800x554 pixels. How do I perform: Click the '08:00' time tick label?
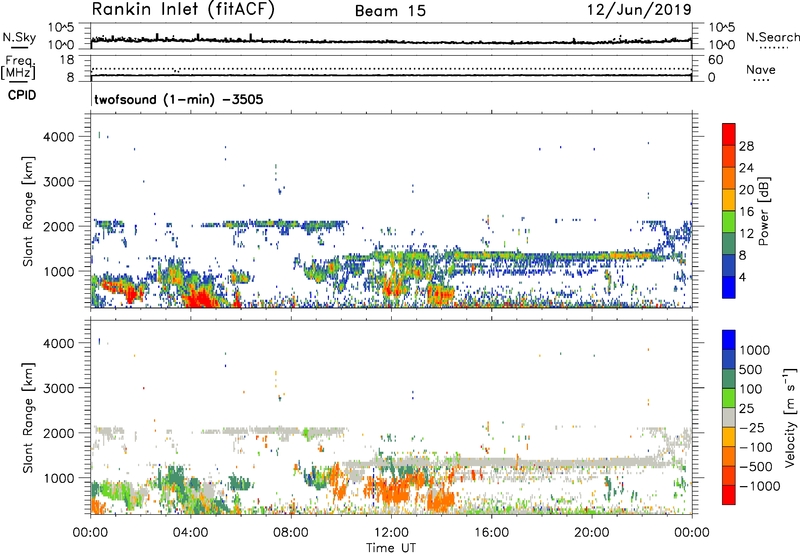(291, 533)
